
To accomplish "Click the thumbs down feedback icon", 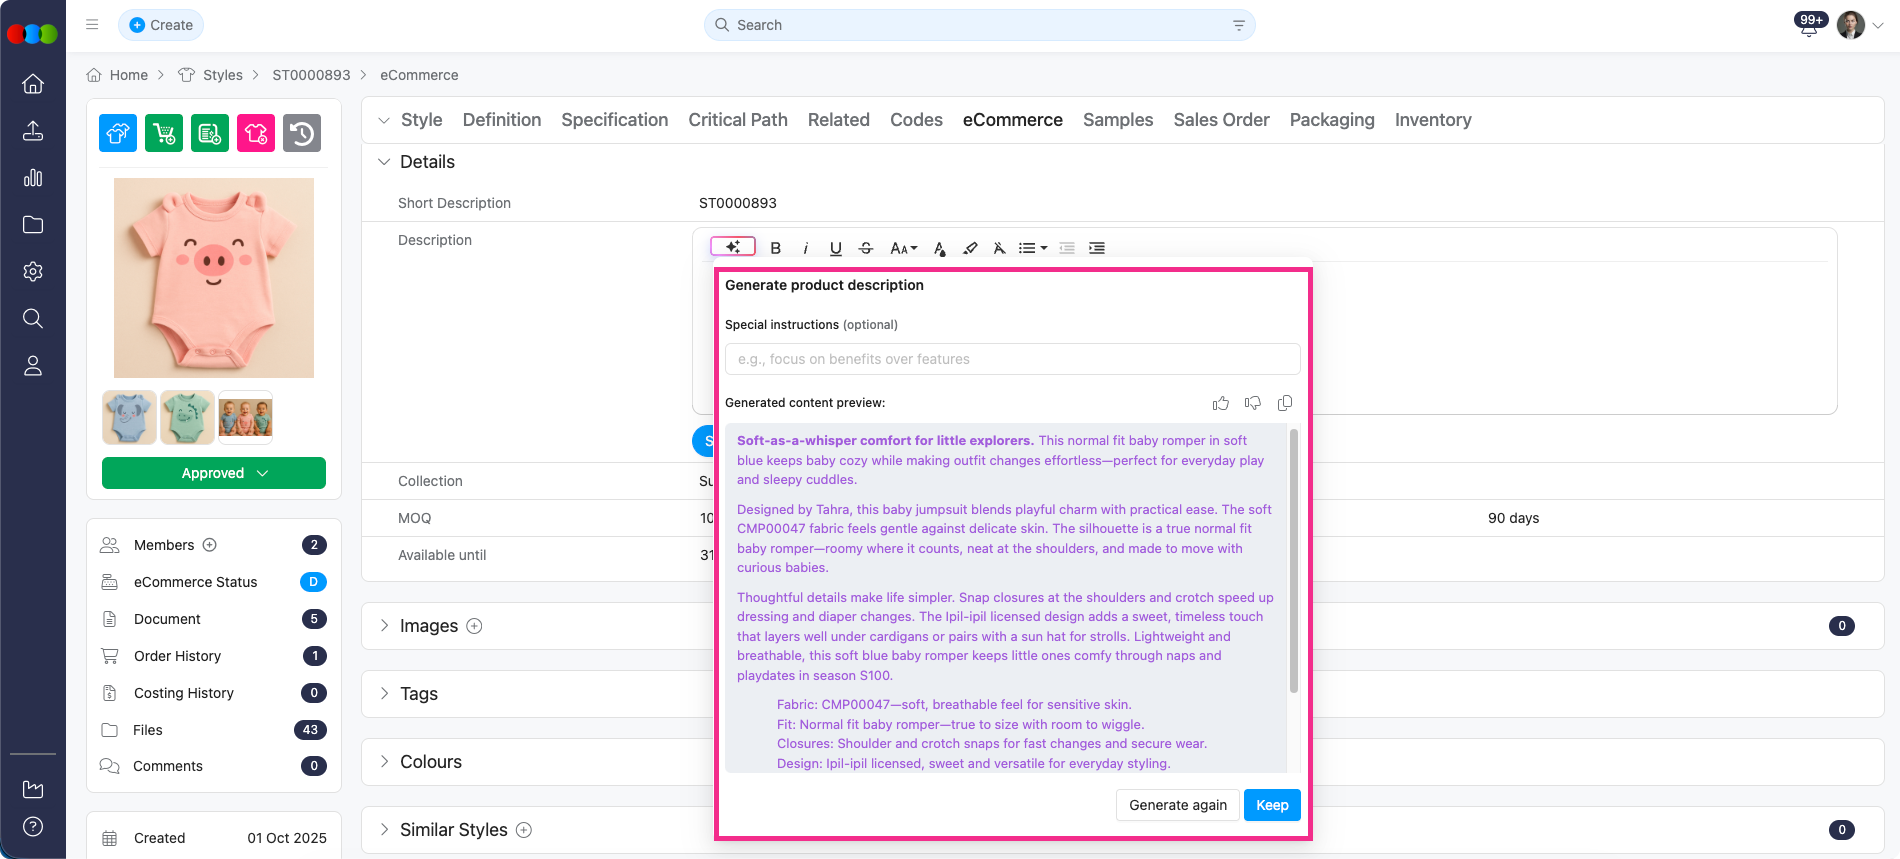I will [1252, 403].
